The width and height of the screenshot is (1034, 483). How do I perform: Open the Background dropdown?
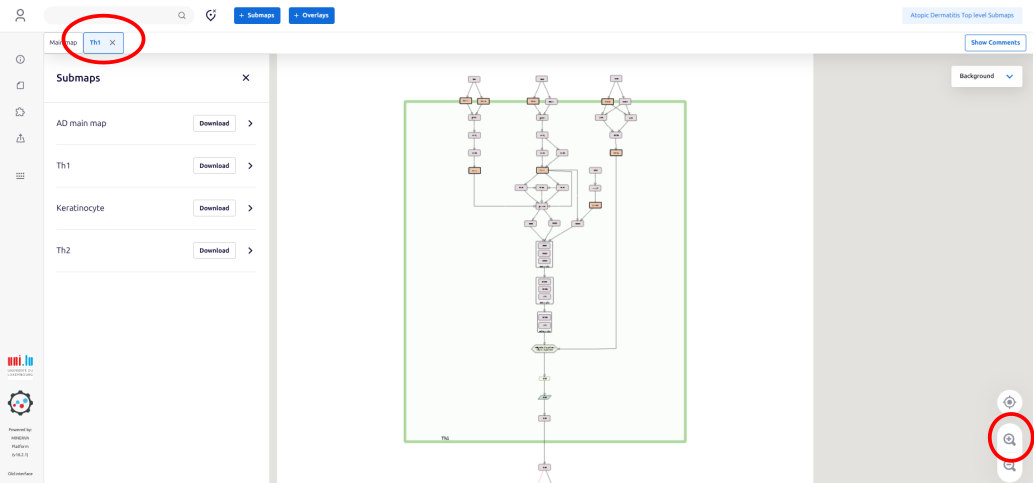pos(986,76)
